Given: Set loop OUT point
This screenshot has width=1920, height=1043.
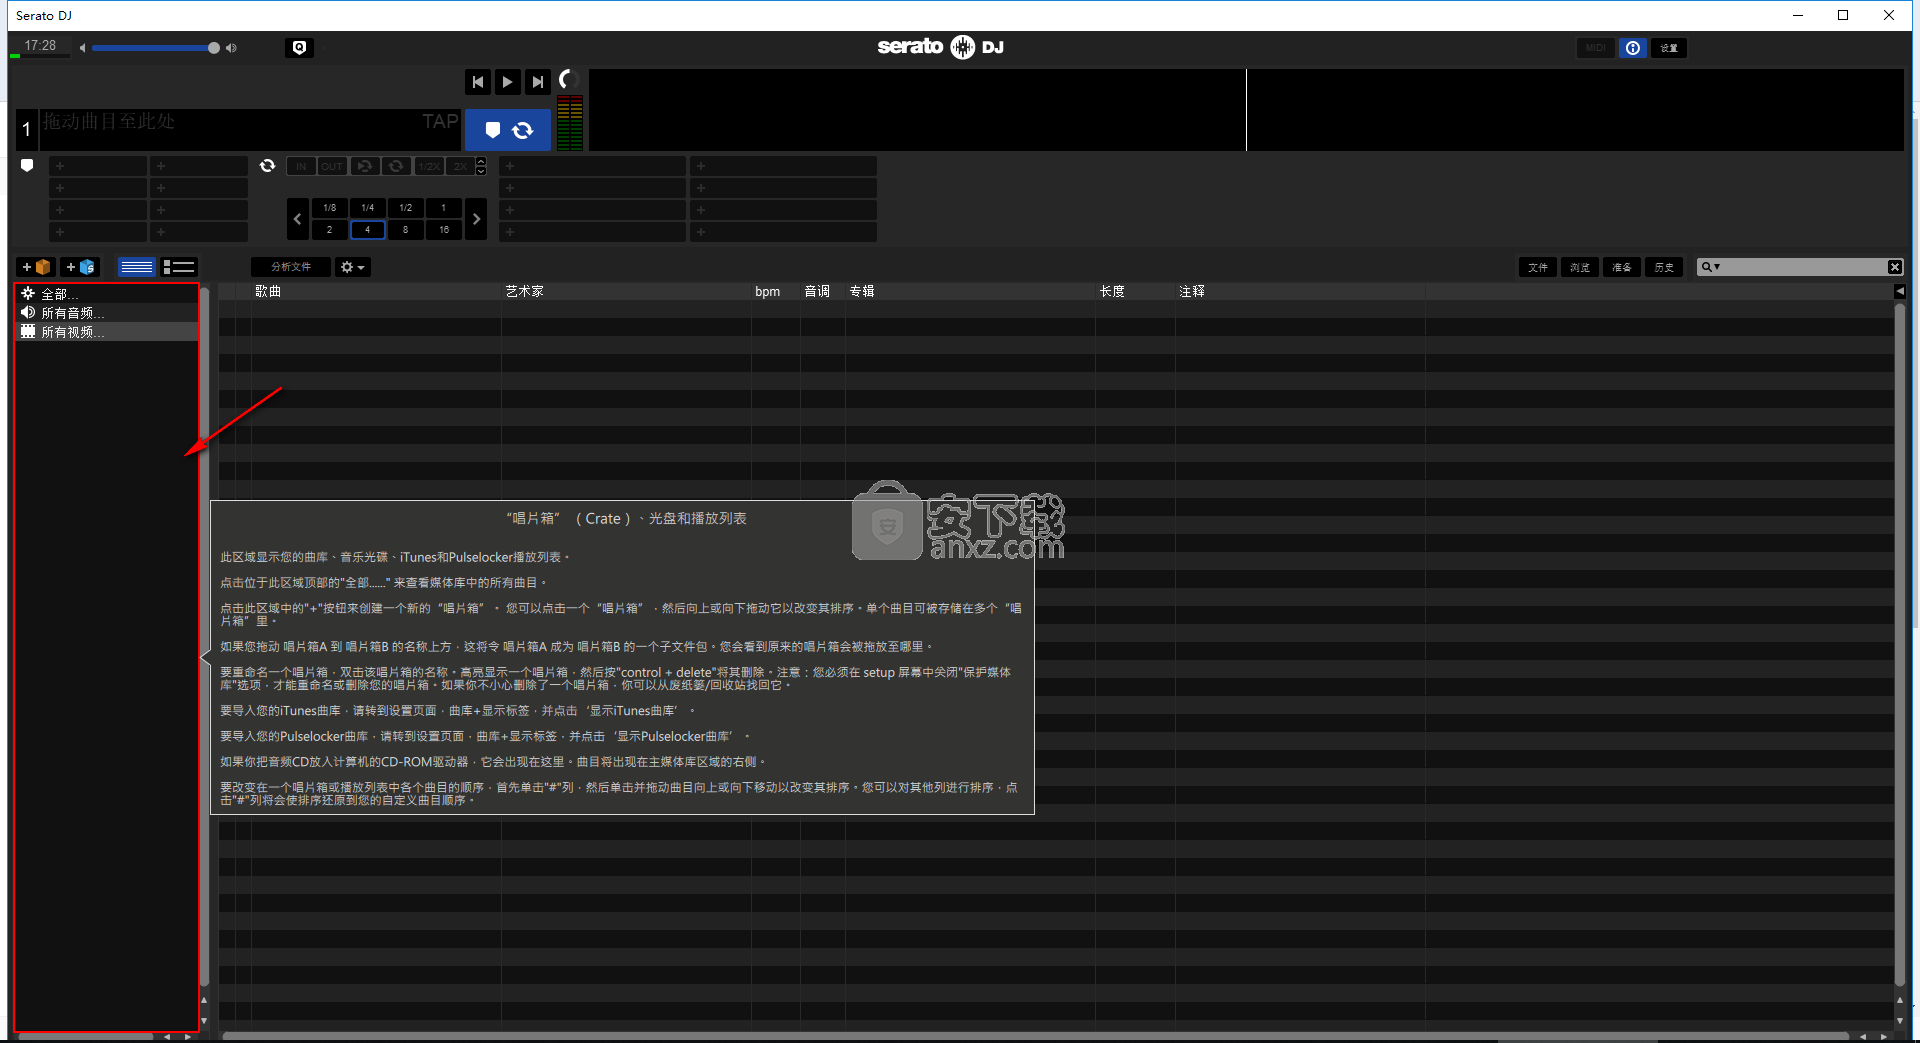Looking at the screenshot, I should tap(332, 166).
